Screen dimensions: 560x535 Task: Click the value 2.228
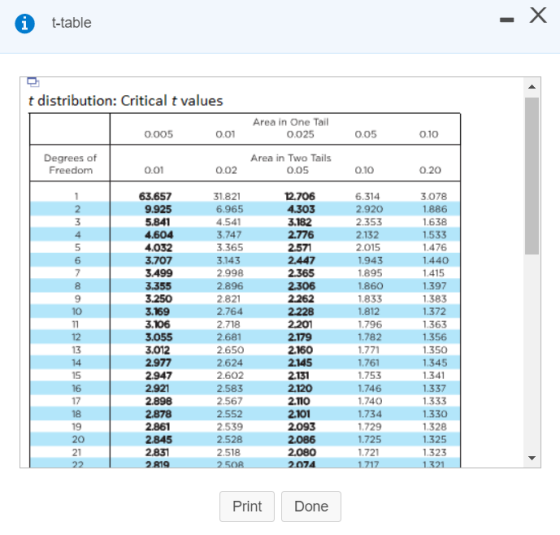click(x=301, y=312)
